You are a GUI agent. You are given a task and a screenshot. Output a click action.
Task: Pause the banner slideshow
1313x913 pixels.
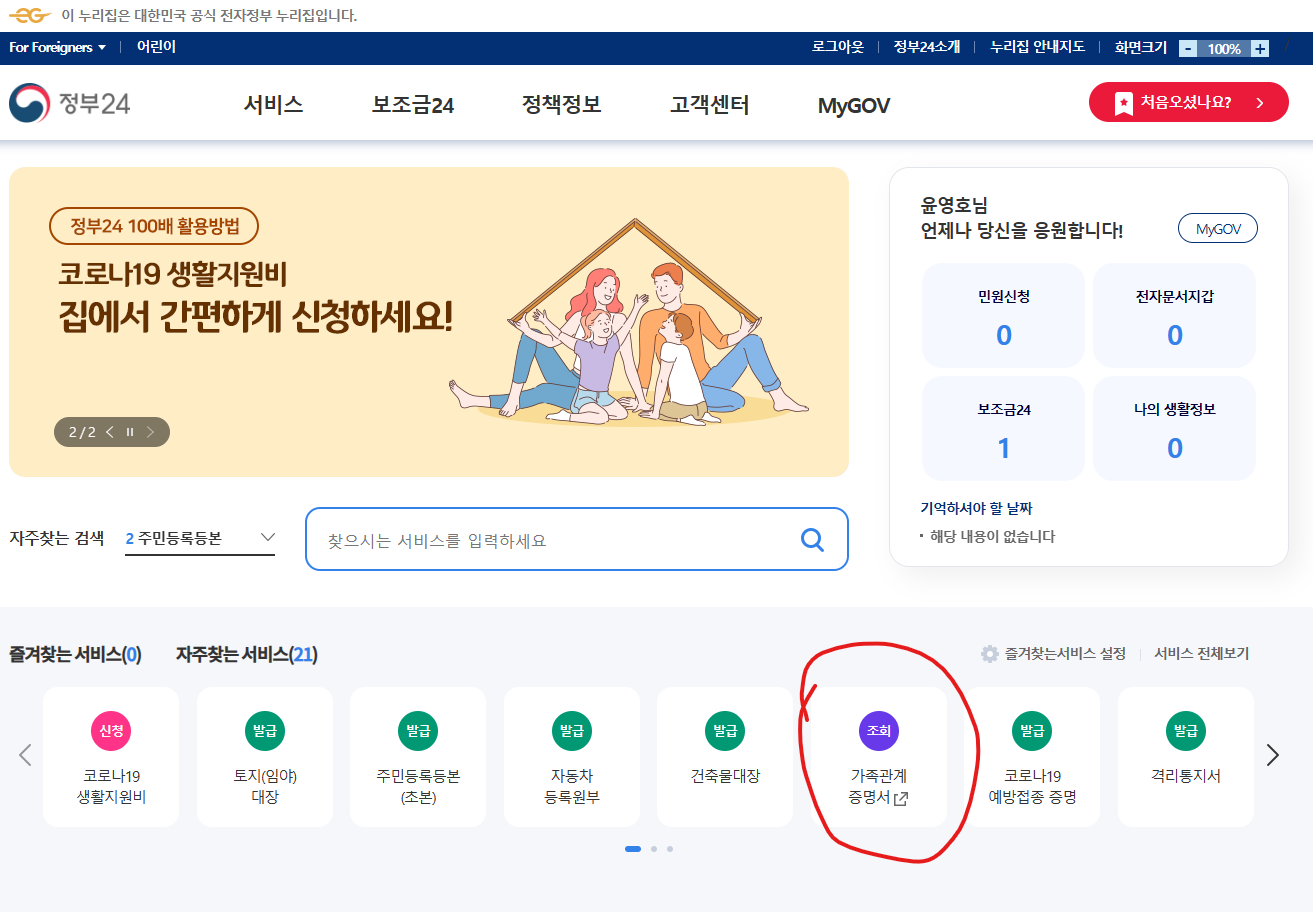point(130,432)
